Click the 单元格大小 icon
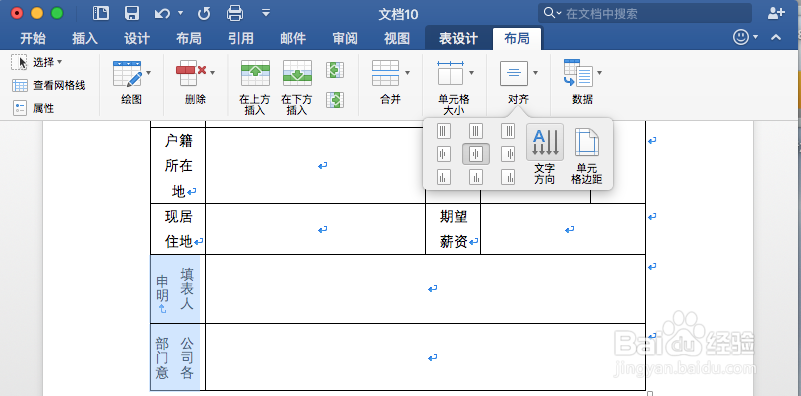The width and height of the screenshot is (801, 396). point(450,73)
